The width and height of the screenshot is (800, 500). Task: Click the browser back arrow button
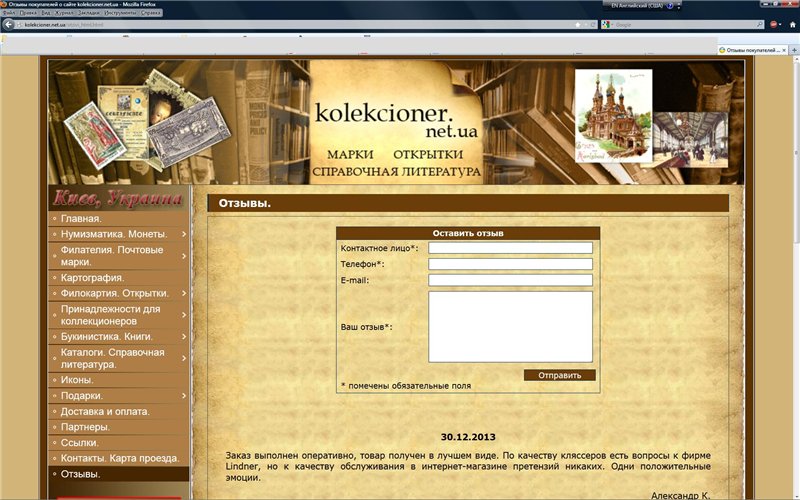pos(8,24)
